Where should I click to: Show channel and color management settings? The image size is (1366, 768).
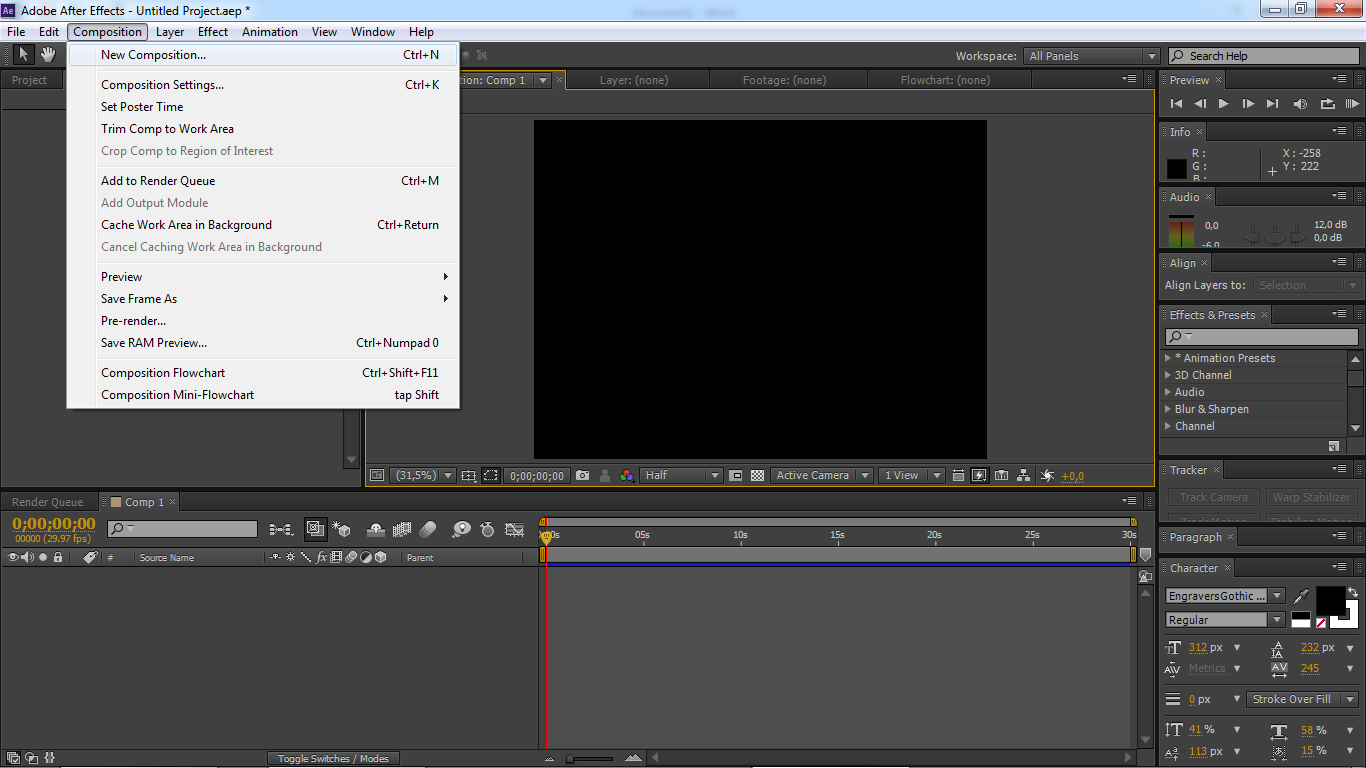626,475
